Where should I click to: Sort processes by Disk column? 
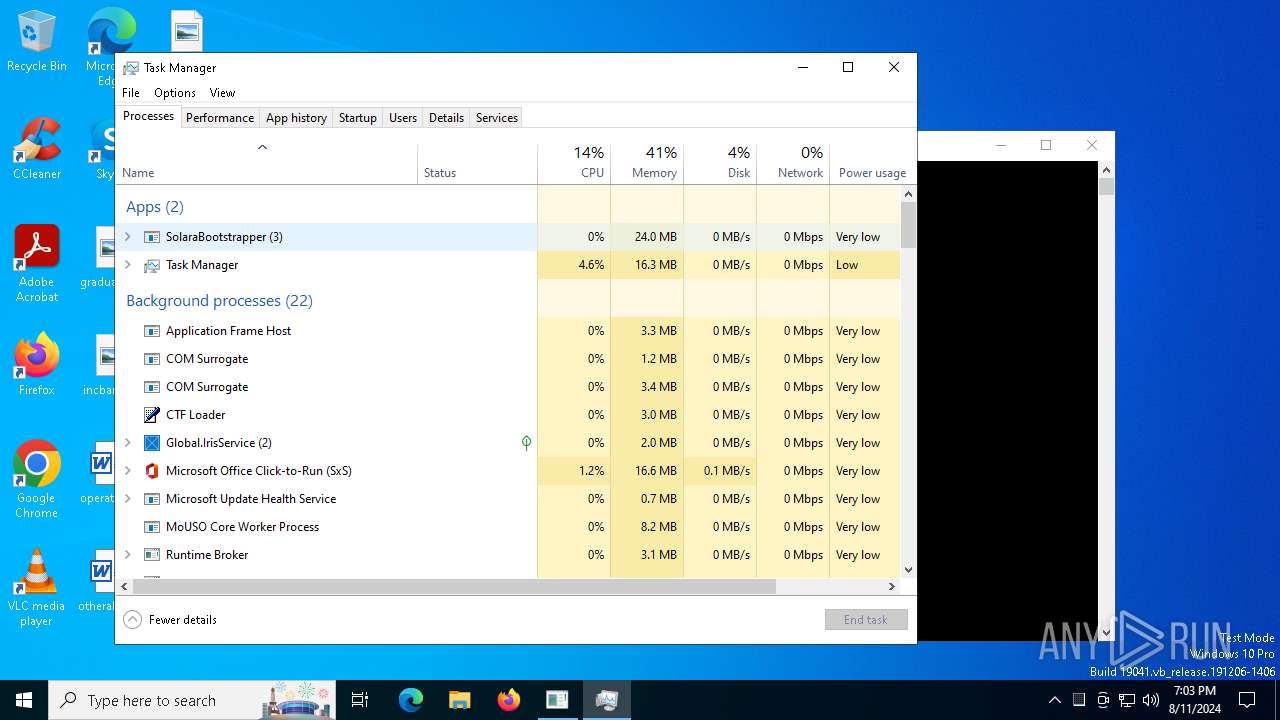tap(720, 163)
